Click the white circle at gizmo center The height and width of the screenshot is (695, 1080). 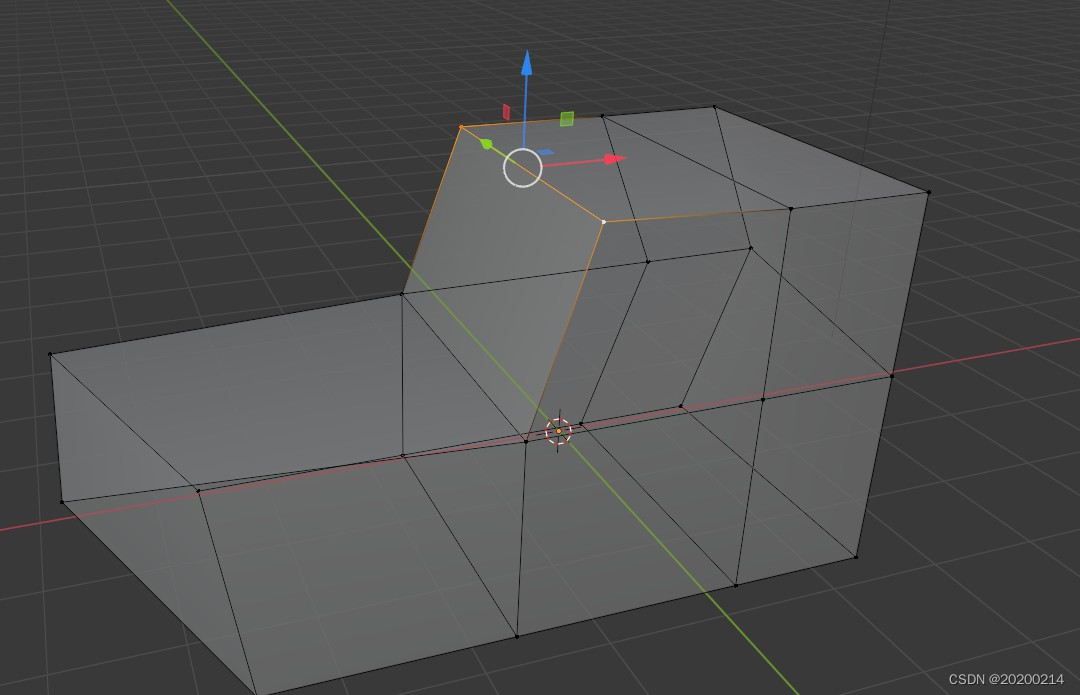tap(523, 167)
